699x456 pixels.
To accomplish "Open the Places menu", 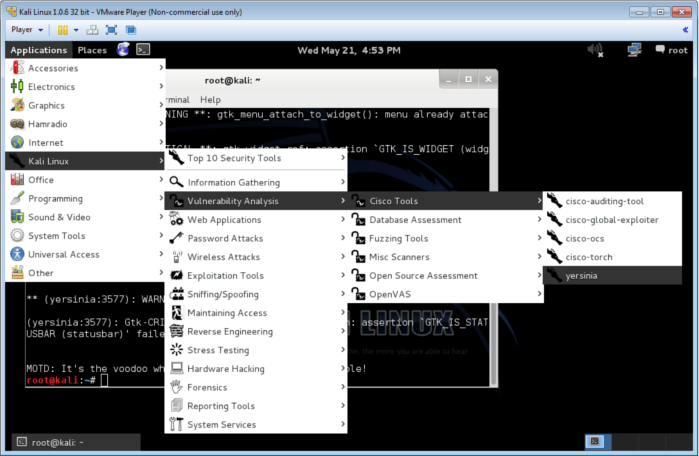I will pyautogui.click(x=92, y=50).
